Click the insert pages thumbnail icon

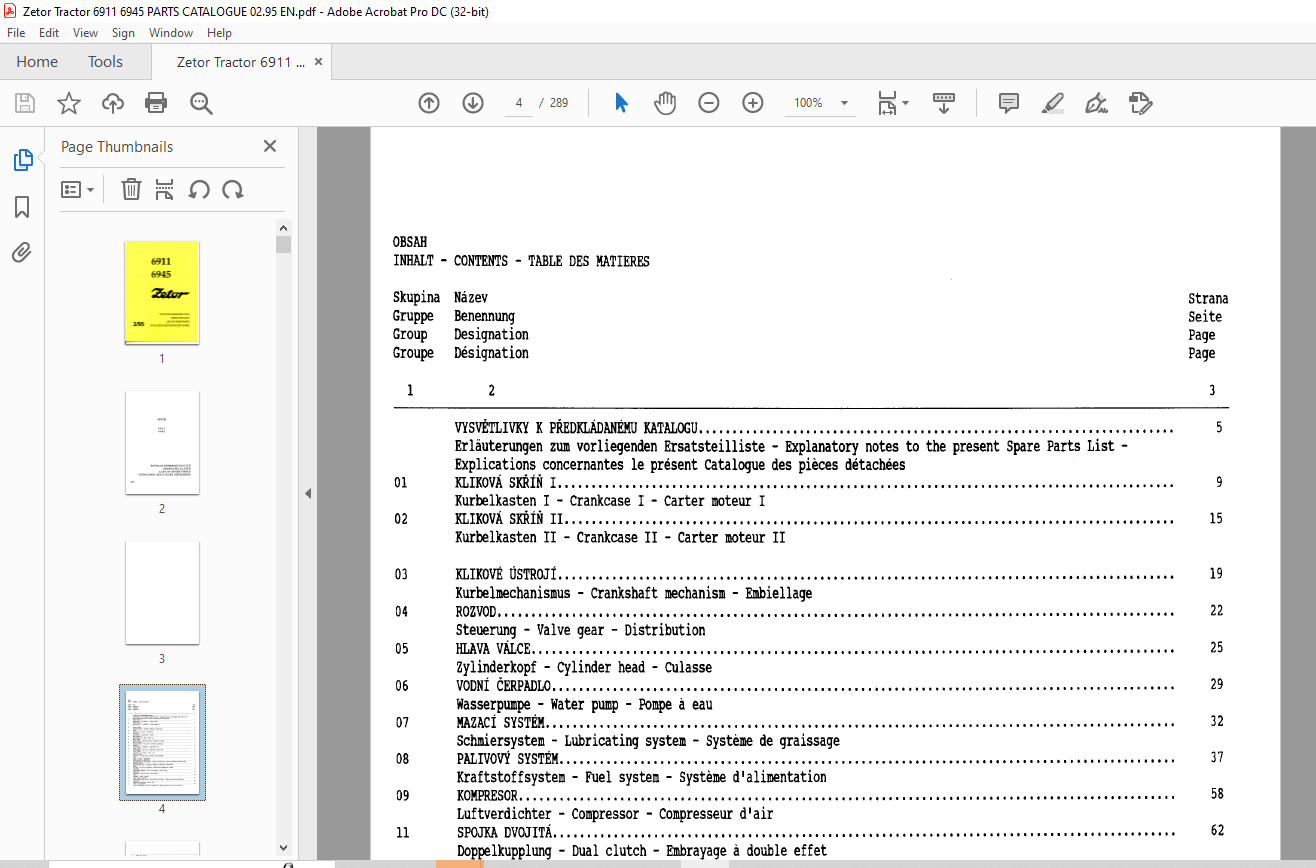click(165, 189)
